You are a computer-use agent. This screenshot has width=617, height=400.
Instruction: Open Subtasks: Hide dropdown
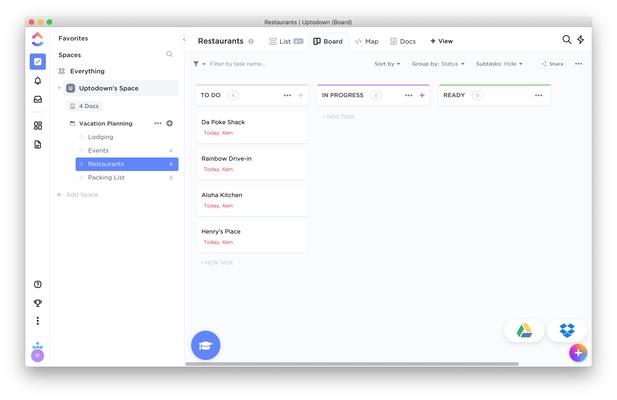pyautogui.click(x=499, y=64)
